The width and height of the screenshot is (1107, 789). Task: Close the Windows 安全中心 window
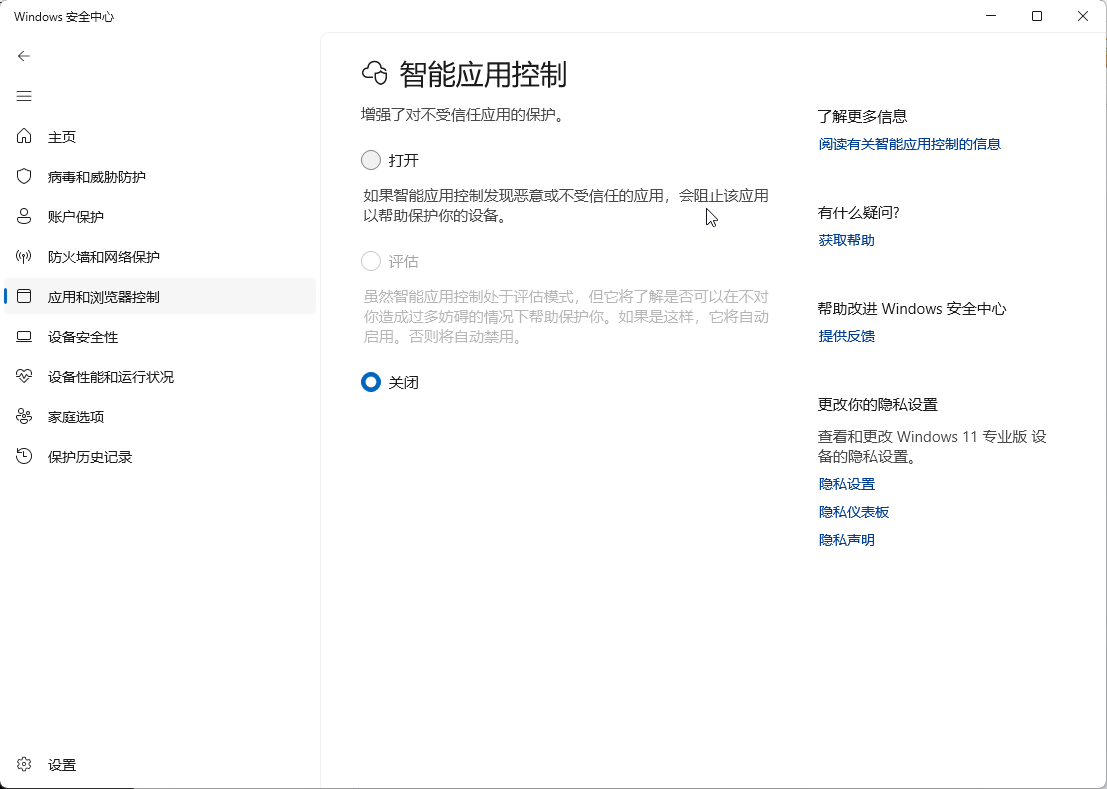coord(1083,16)
